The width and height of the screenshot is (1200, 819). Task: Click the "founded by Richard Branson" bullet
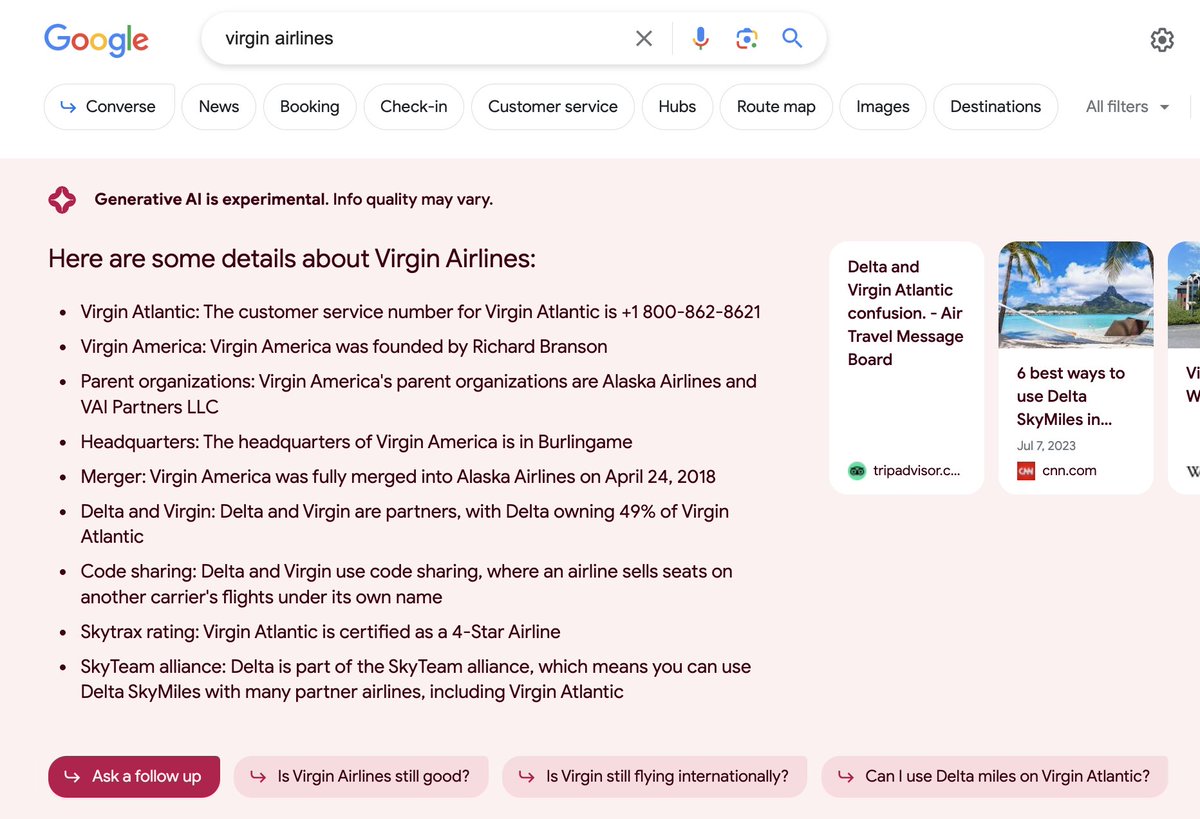(x=344, y=347)
